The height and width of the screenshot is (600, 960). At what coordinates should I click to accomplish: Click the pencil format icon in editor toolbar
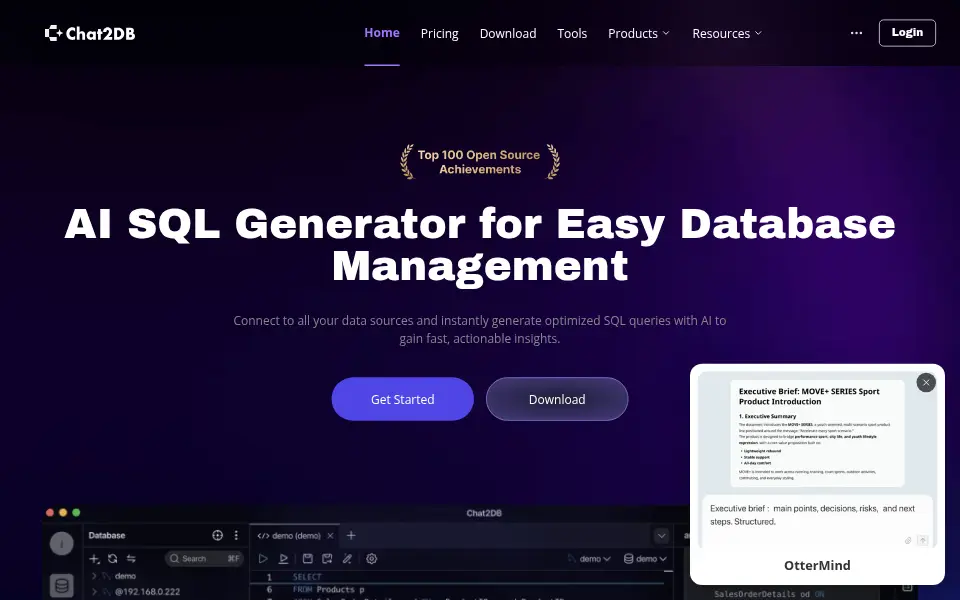[x=348, y=558]
